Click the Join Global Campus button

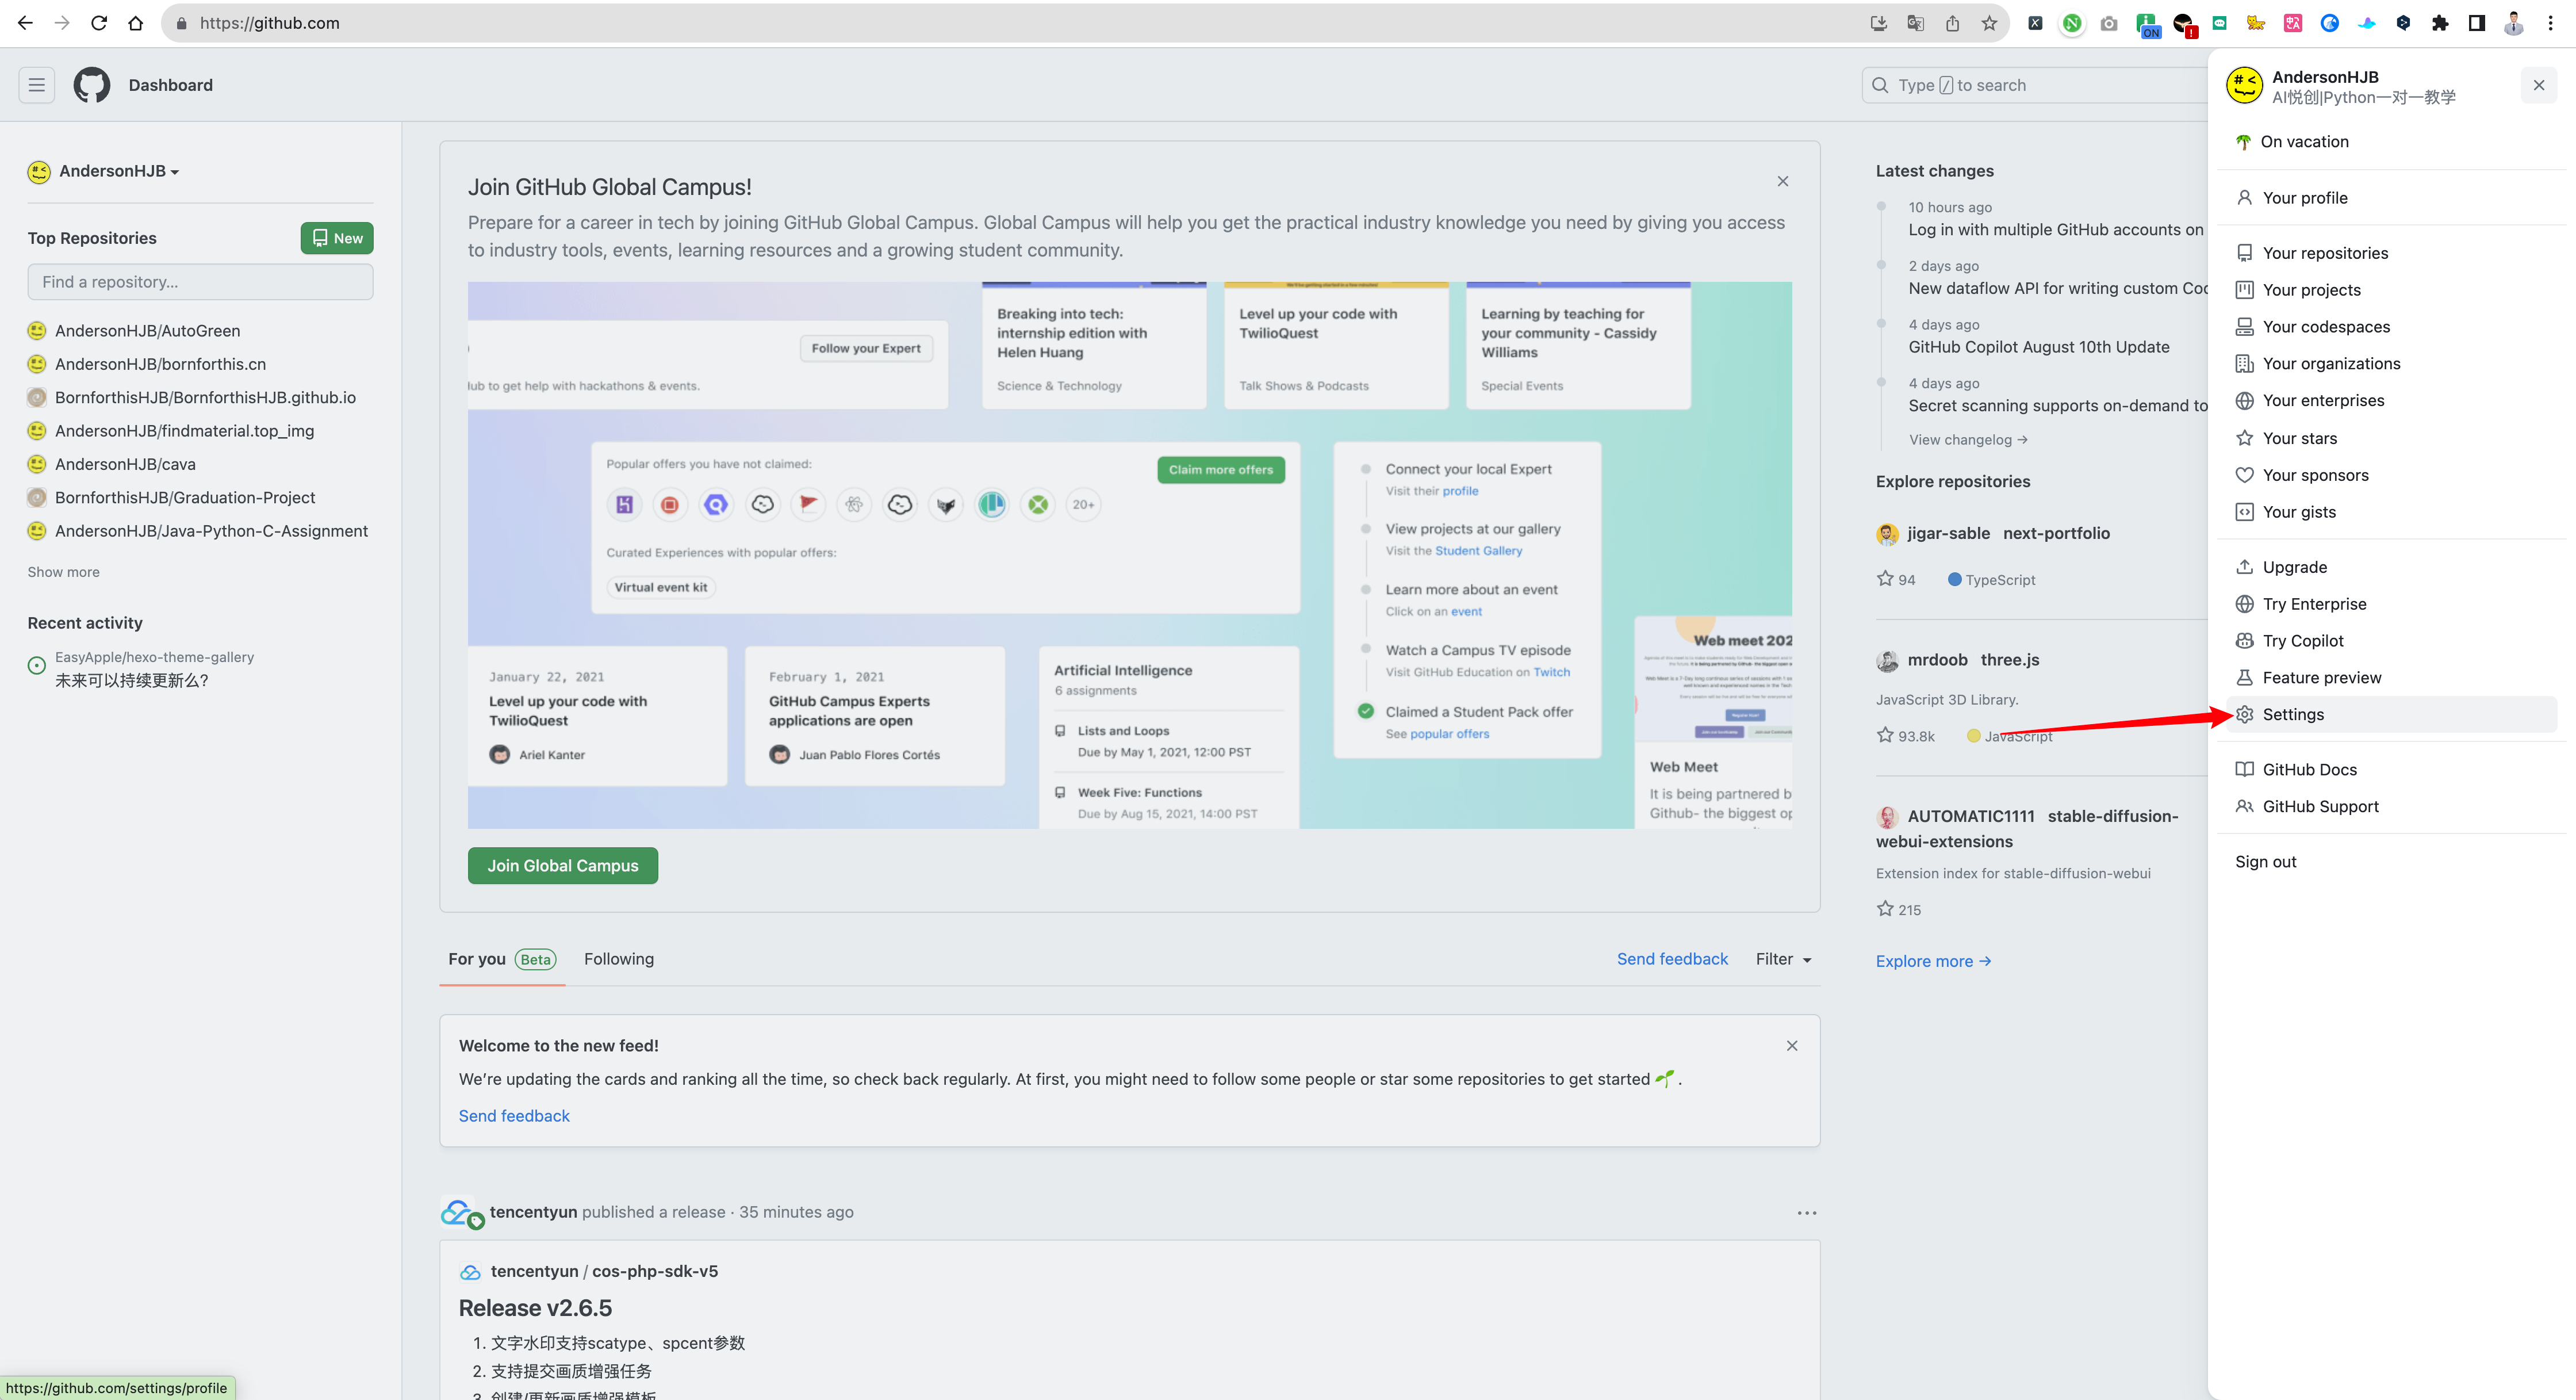pyautogui.click(x=563, y=866)
